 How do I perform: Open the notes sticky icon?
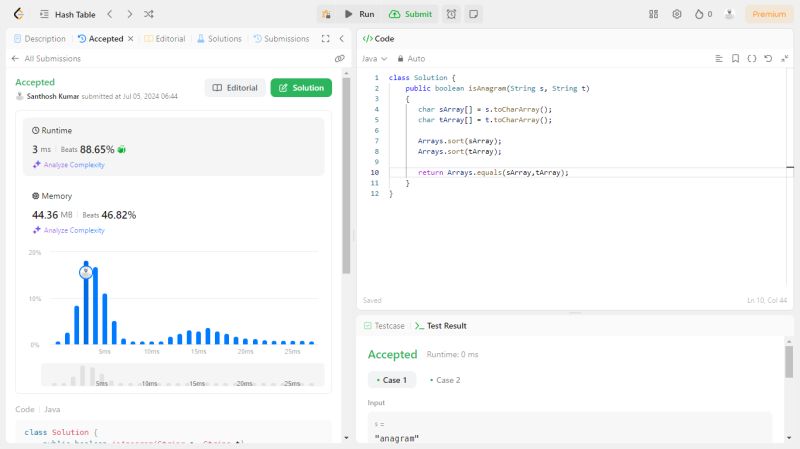pos(473,14)
